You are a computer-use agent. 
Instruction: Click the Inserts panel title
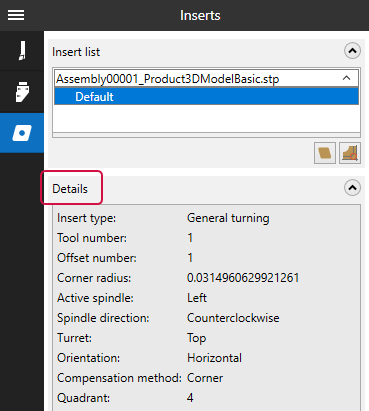200,15
